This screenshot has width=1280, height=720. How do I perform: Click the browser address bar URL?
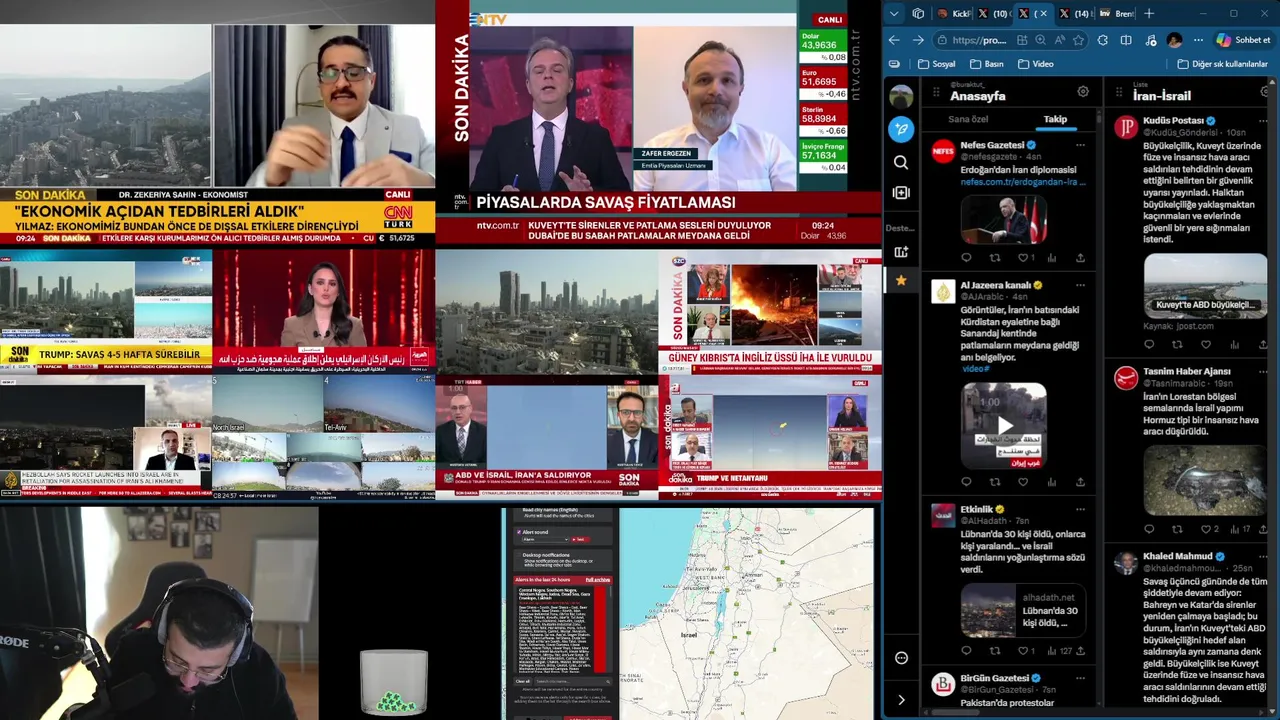pyautogui.click(x=979, y=40)
